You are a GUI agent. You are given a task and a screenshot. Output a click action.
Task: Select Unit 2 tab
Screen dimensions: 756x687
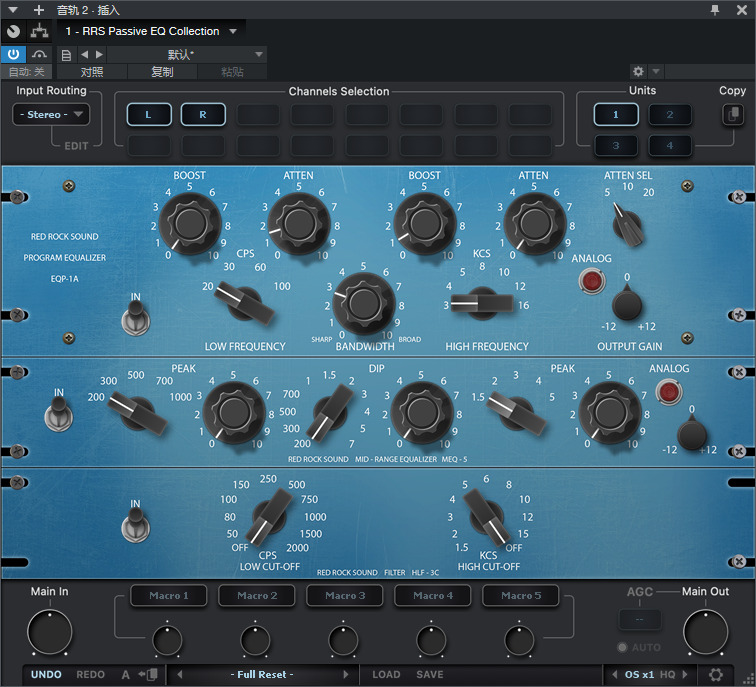[x=670, y=115]
